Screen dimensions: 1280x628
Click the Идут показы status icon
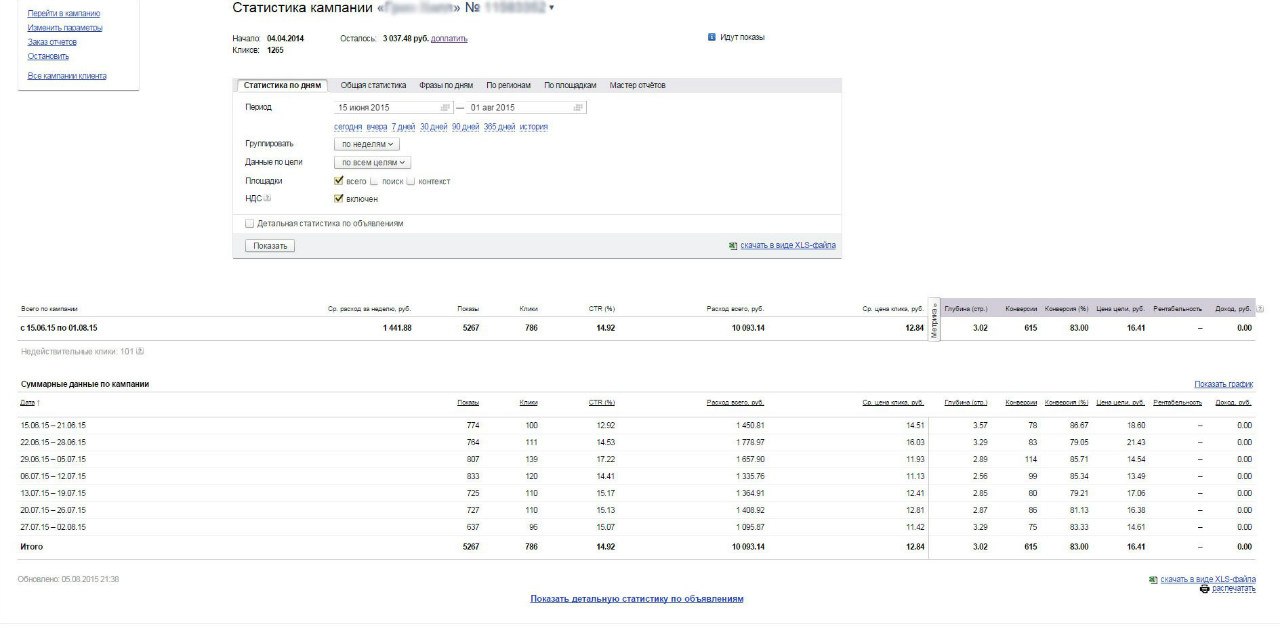click(x=711, y=37)
